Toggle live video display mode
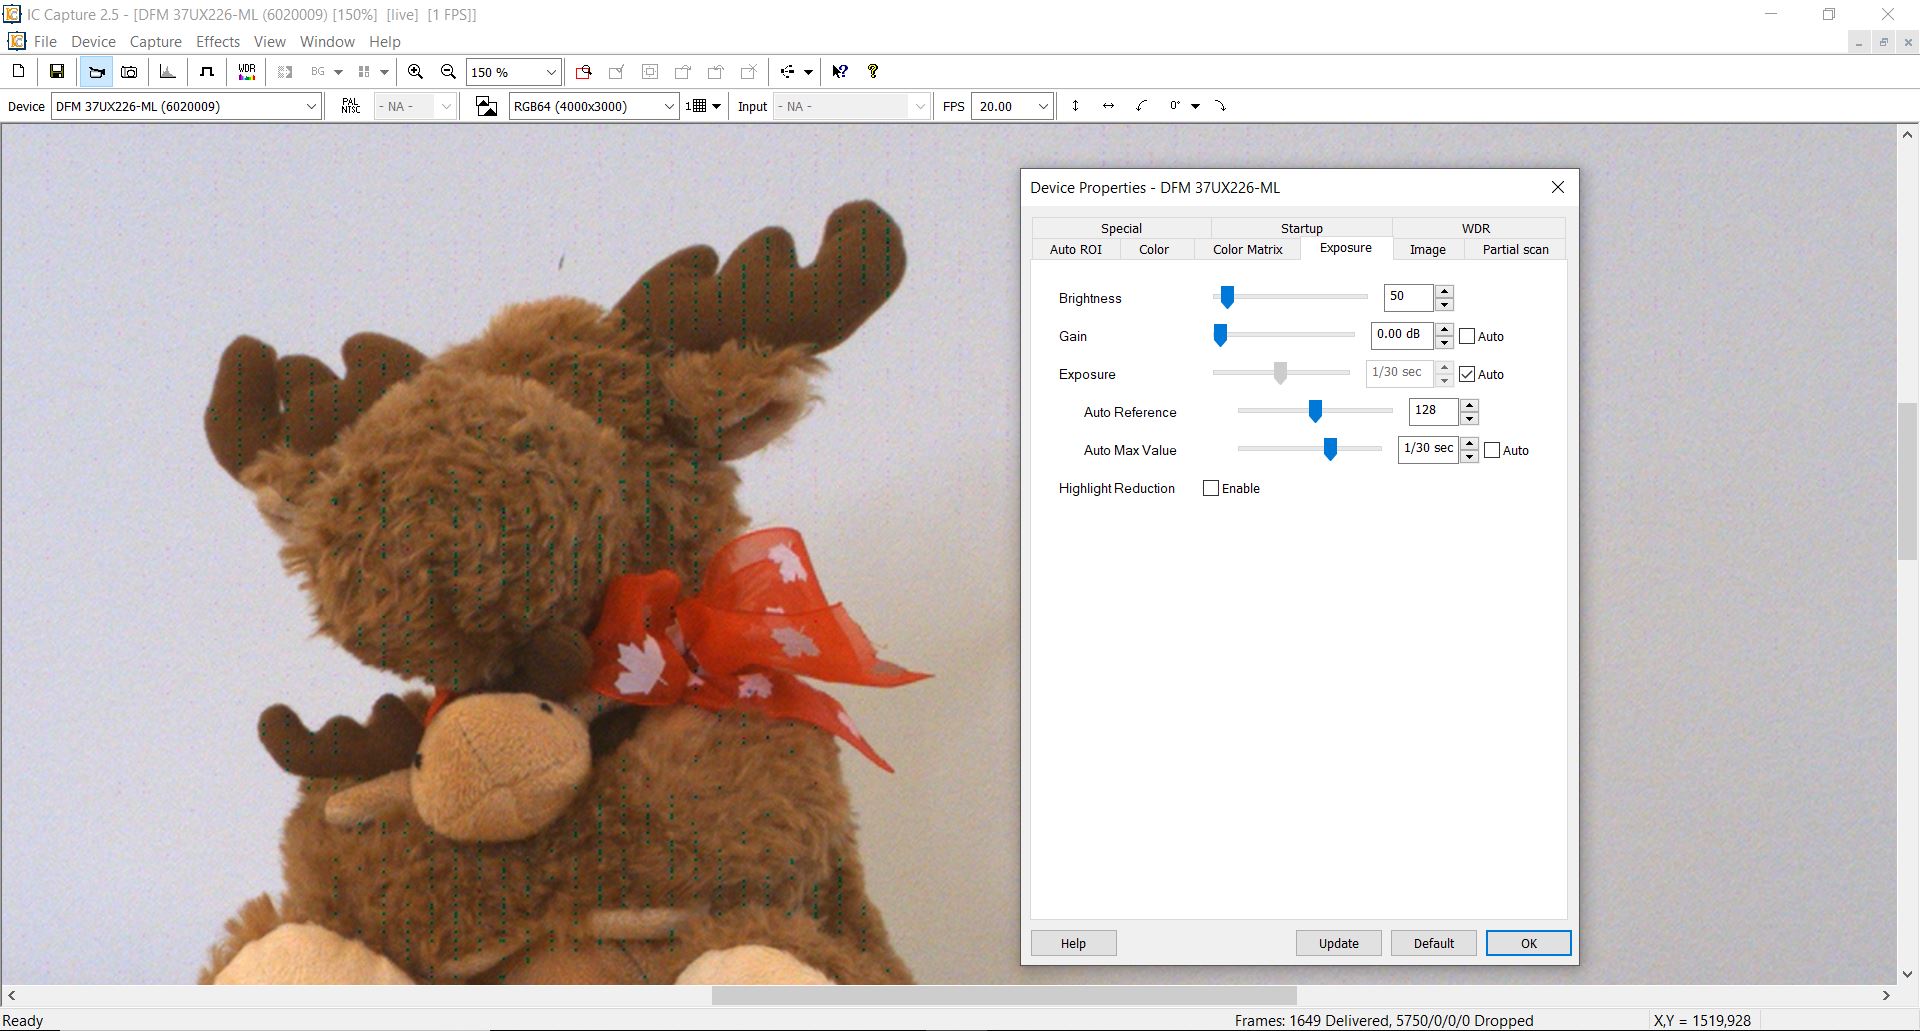Viewport: 1920px width, 1031px height. [x=96, y=71]
